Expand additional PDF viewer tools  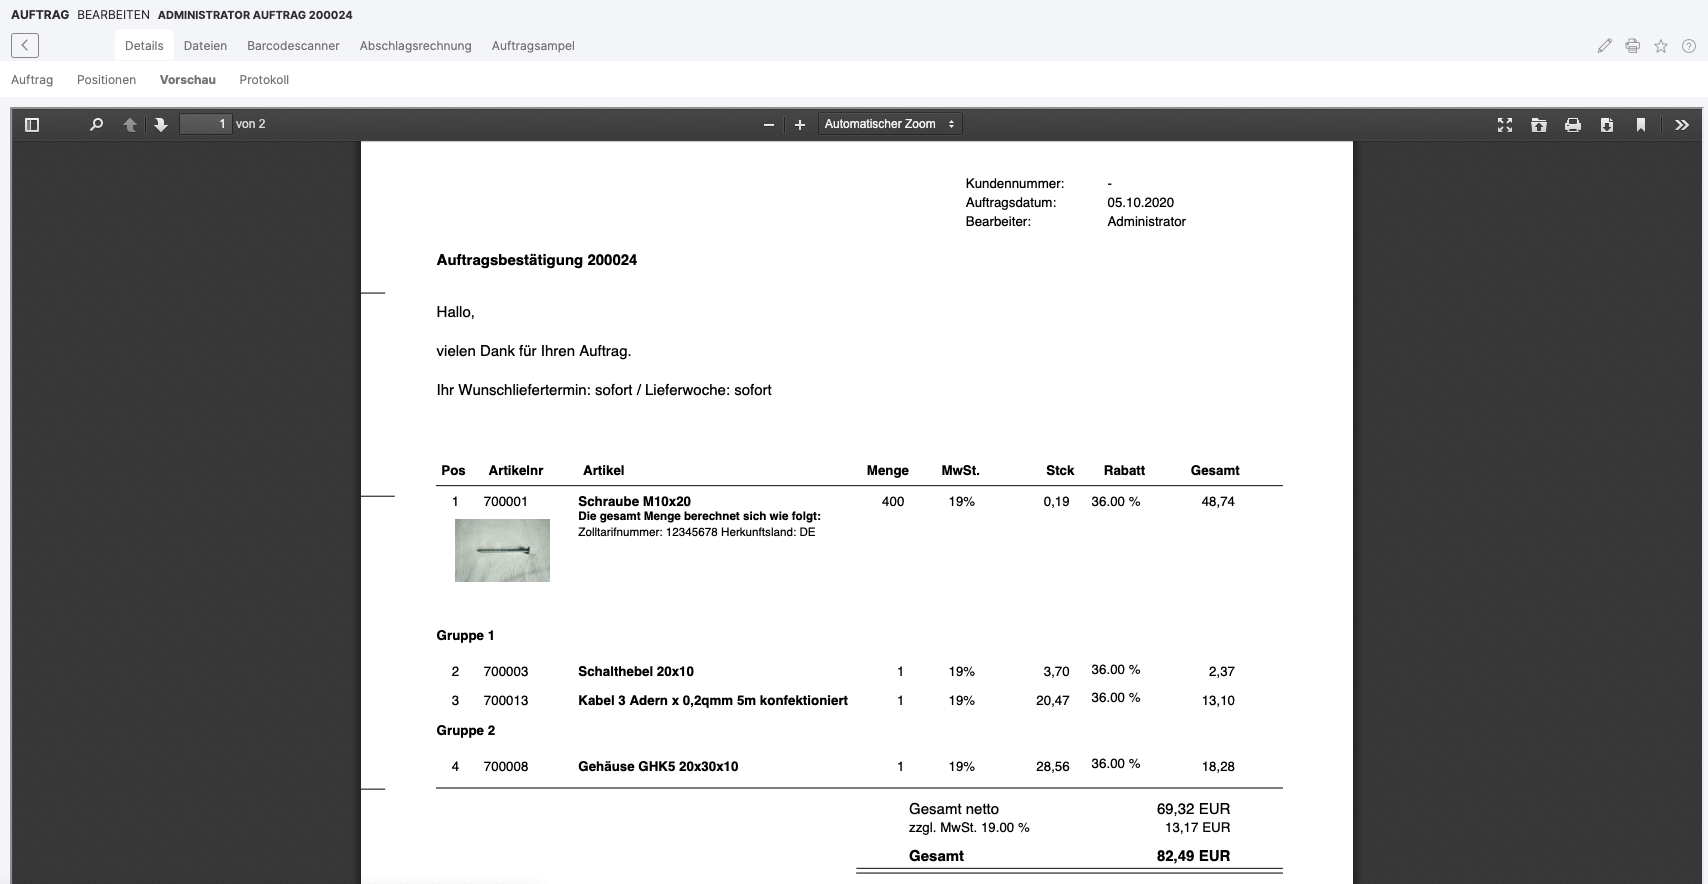1681,125
